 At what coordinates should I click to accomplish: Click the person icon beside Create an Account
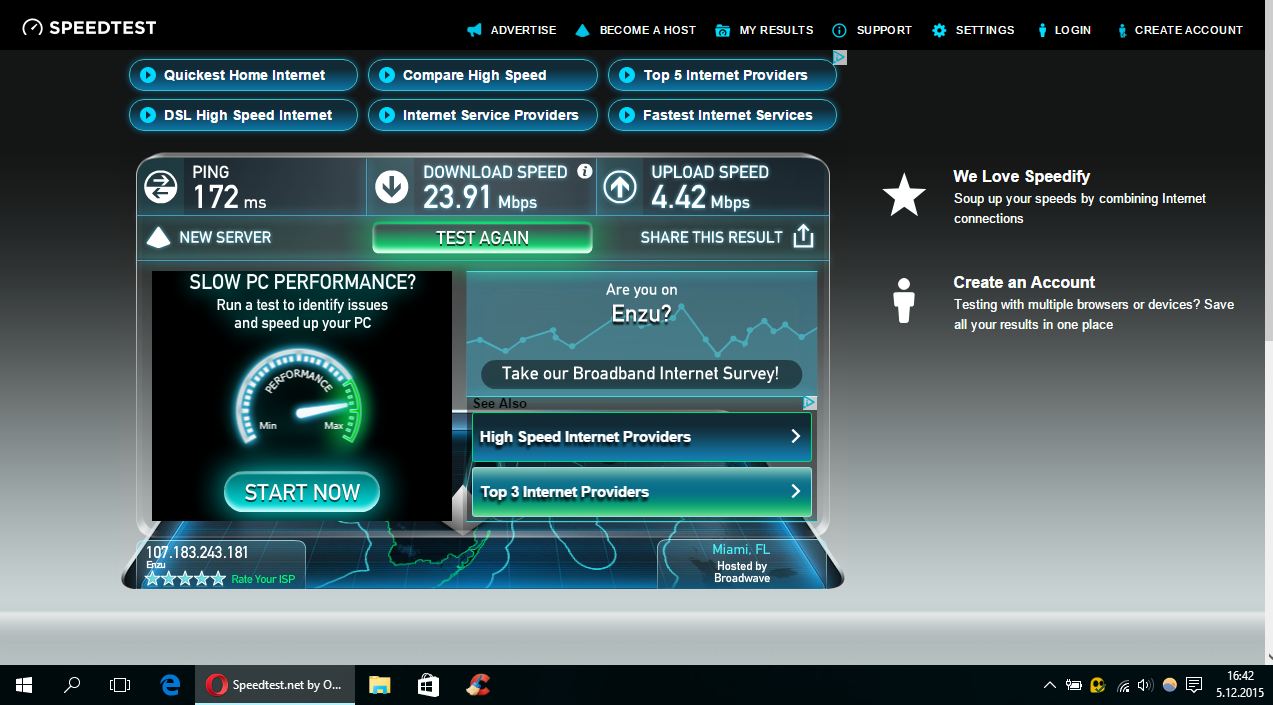(904, 301)
